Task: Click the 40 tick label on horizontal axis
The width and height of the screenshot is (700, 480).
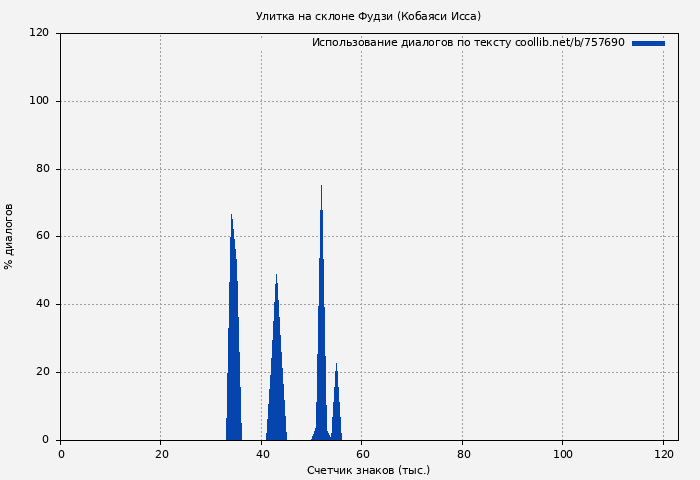Action: [x=262, y=454]
